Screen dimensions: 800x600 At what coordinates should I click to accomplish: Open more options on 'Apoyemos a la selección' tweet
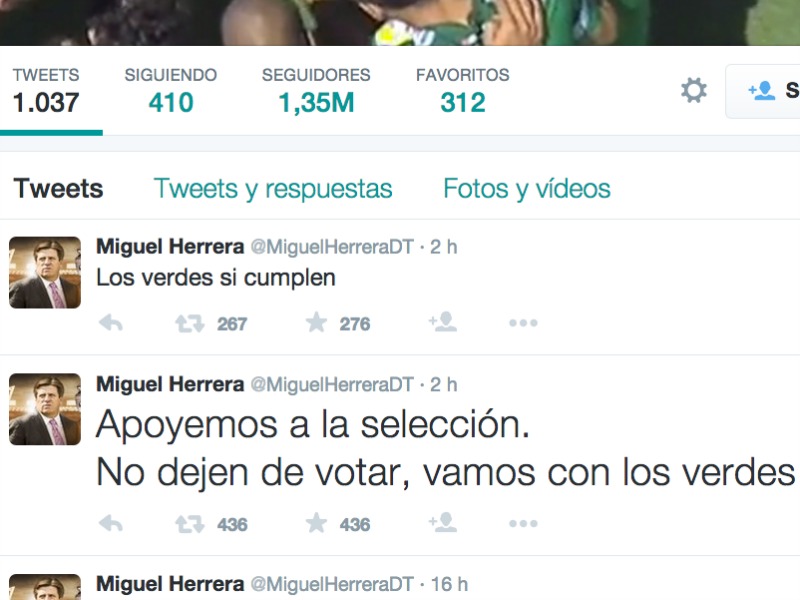coord(523,523)
